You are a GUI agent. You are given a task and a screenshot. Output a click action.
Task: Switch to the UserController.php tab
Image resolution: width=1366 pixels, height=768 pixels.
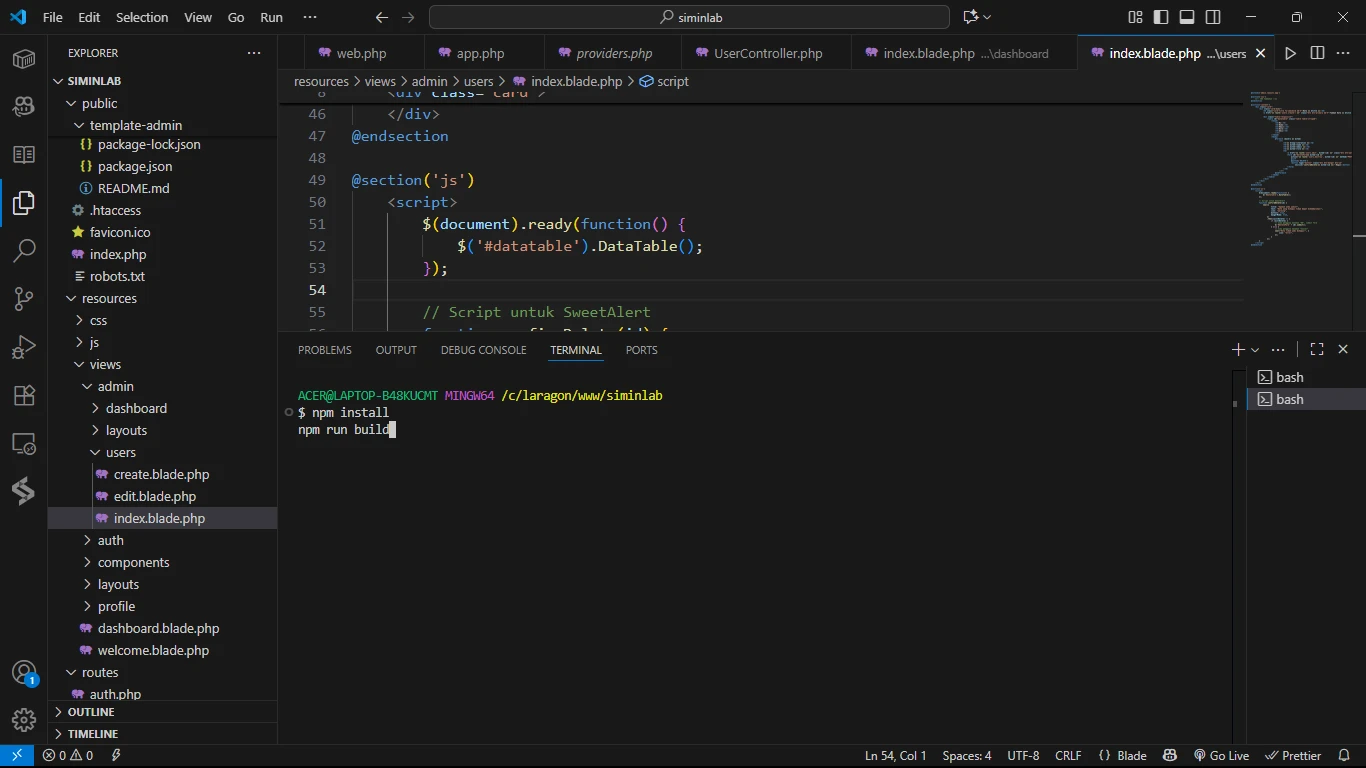(767, 53)
